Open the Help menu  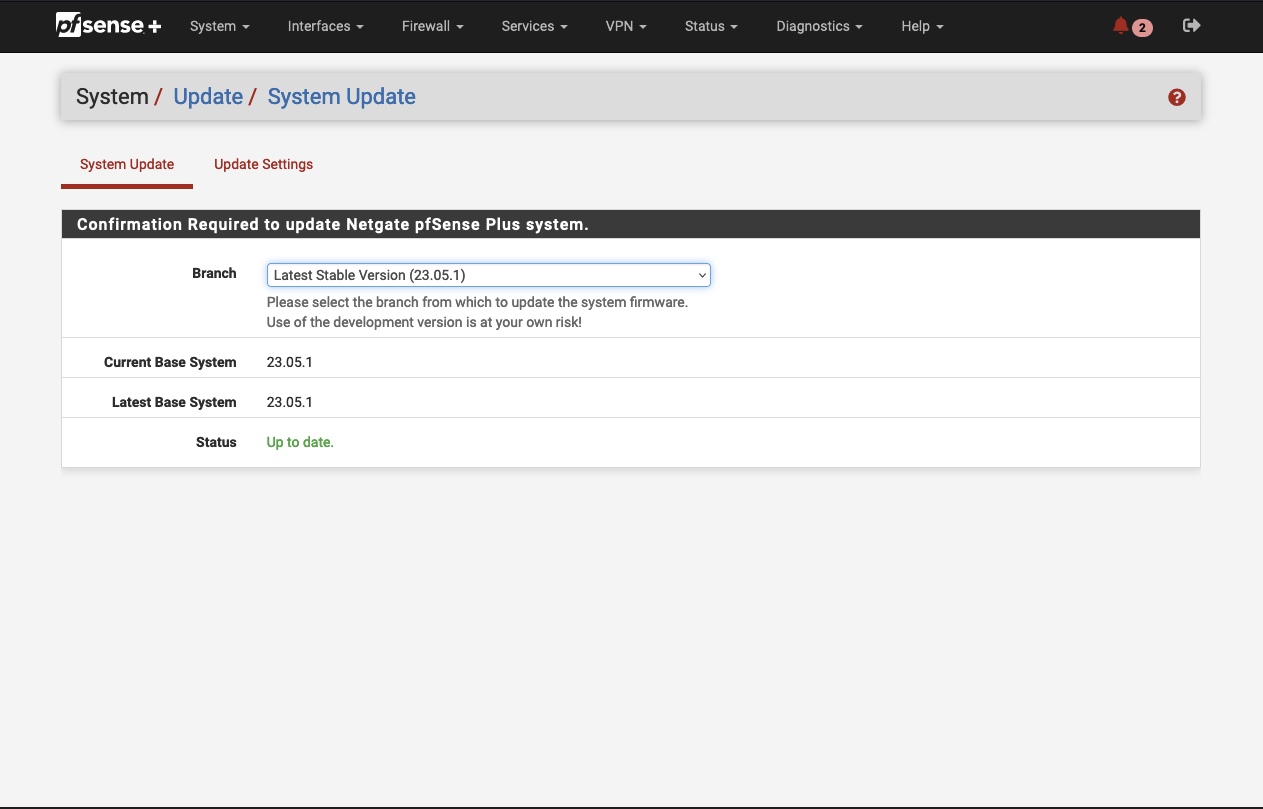[x=921, y=26]
